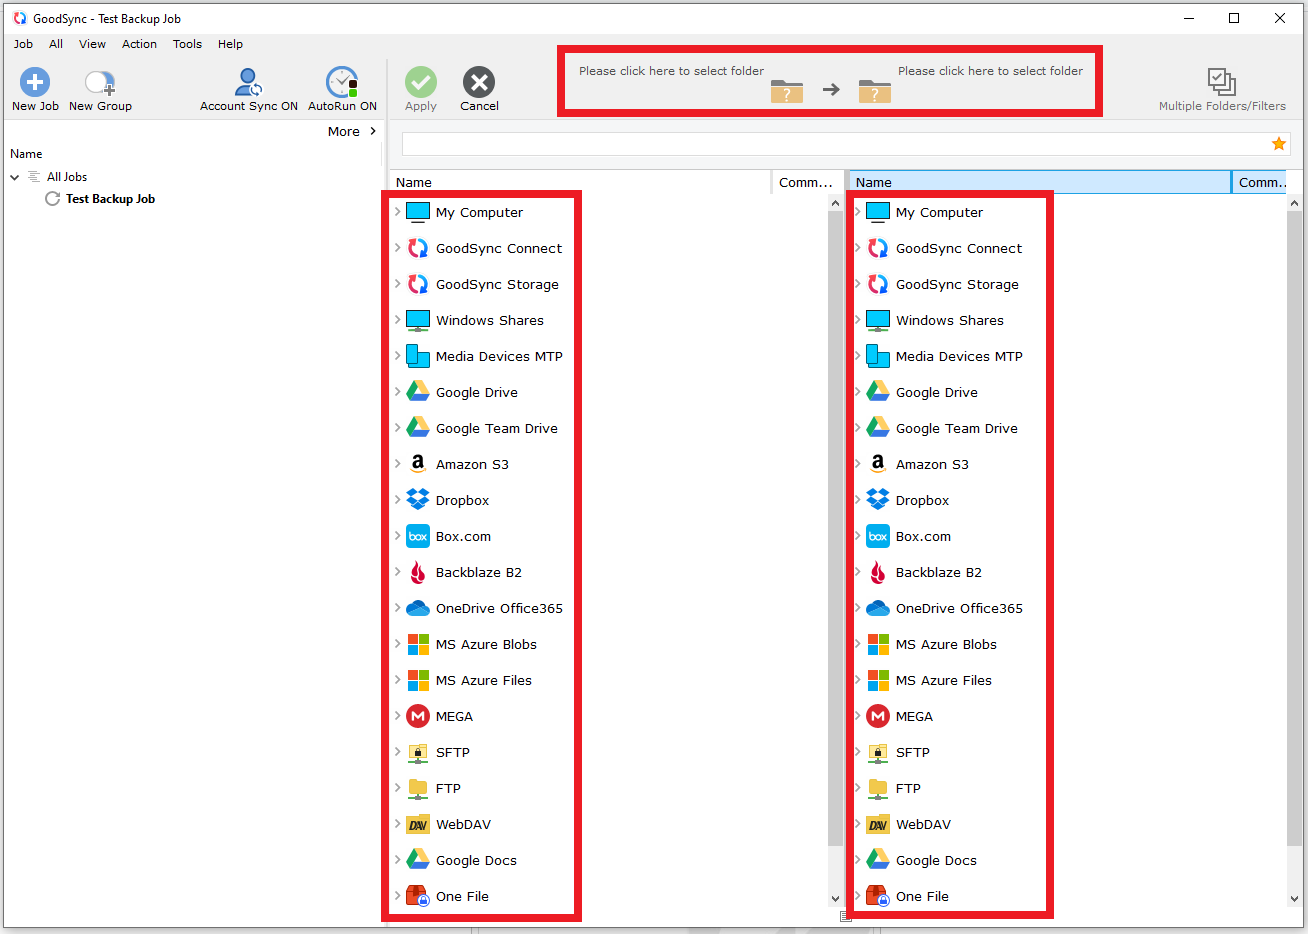
Task: Select the left folder question-mark icon
Action: coord(786,91)
